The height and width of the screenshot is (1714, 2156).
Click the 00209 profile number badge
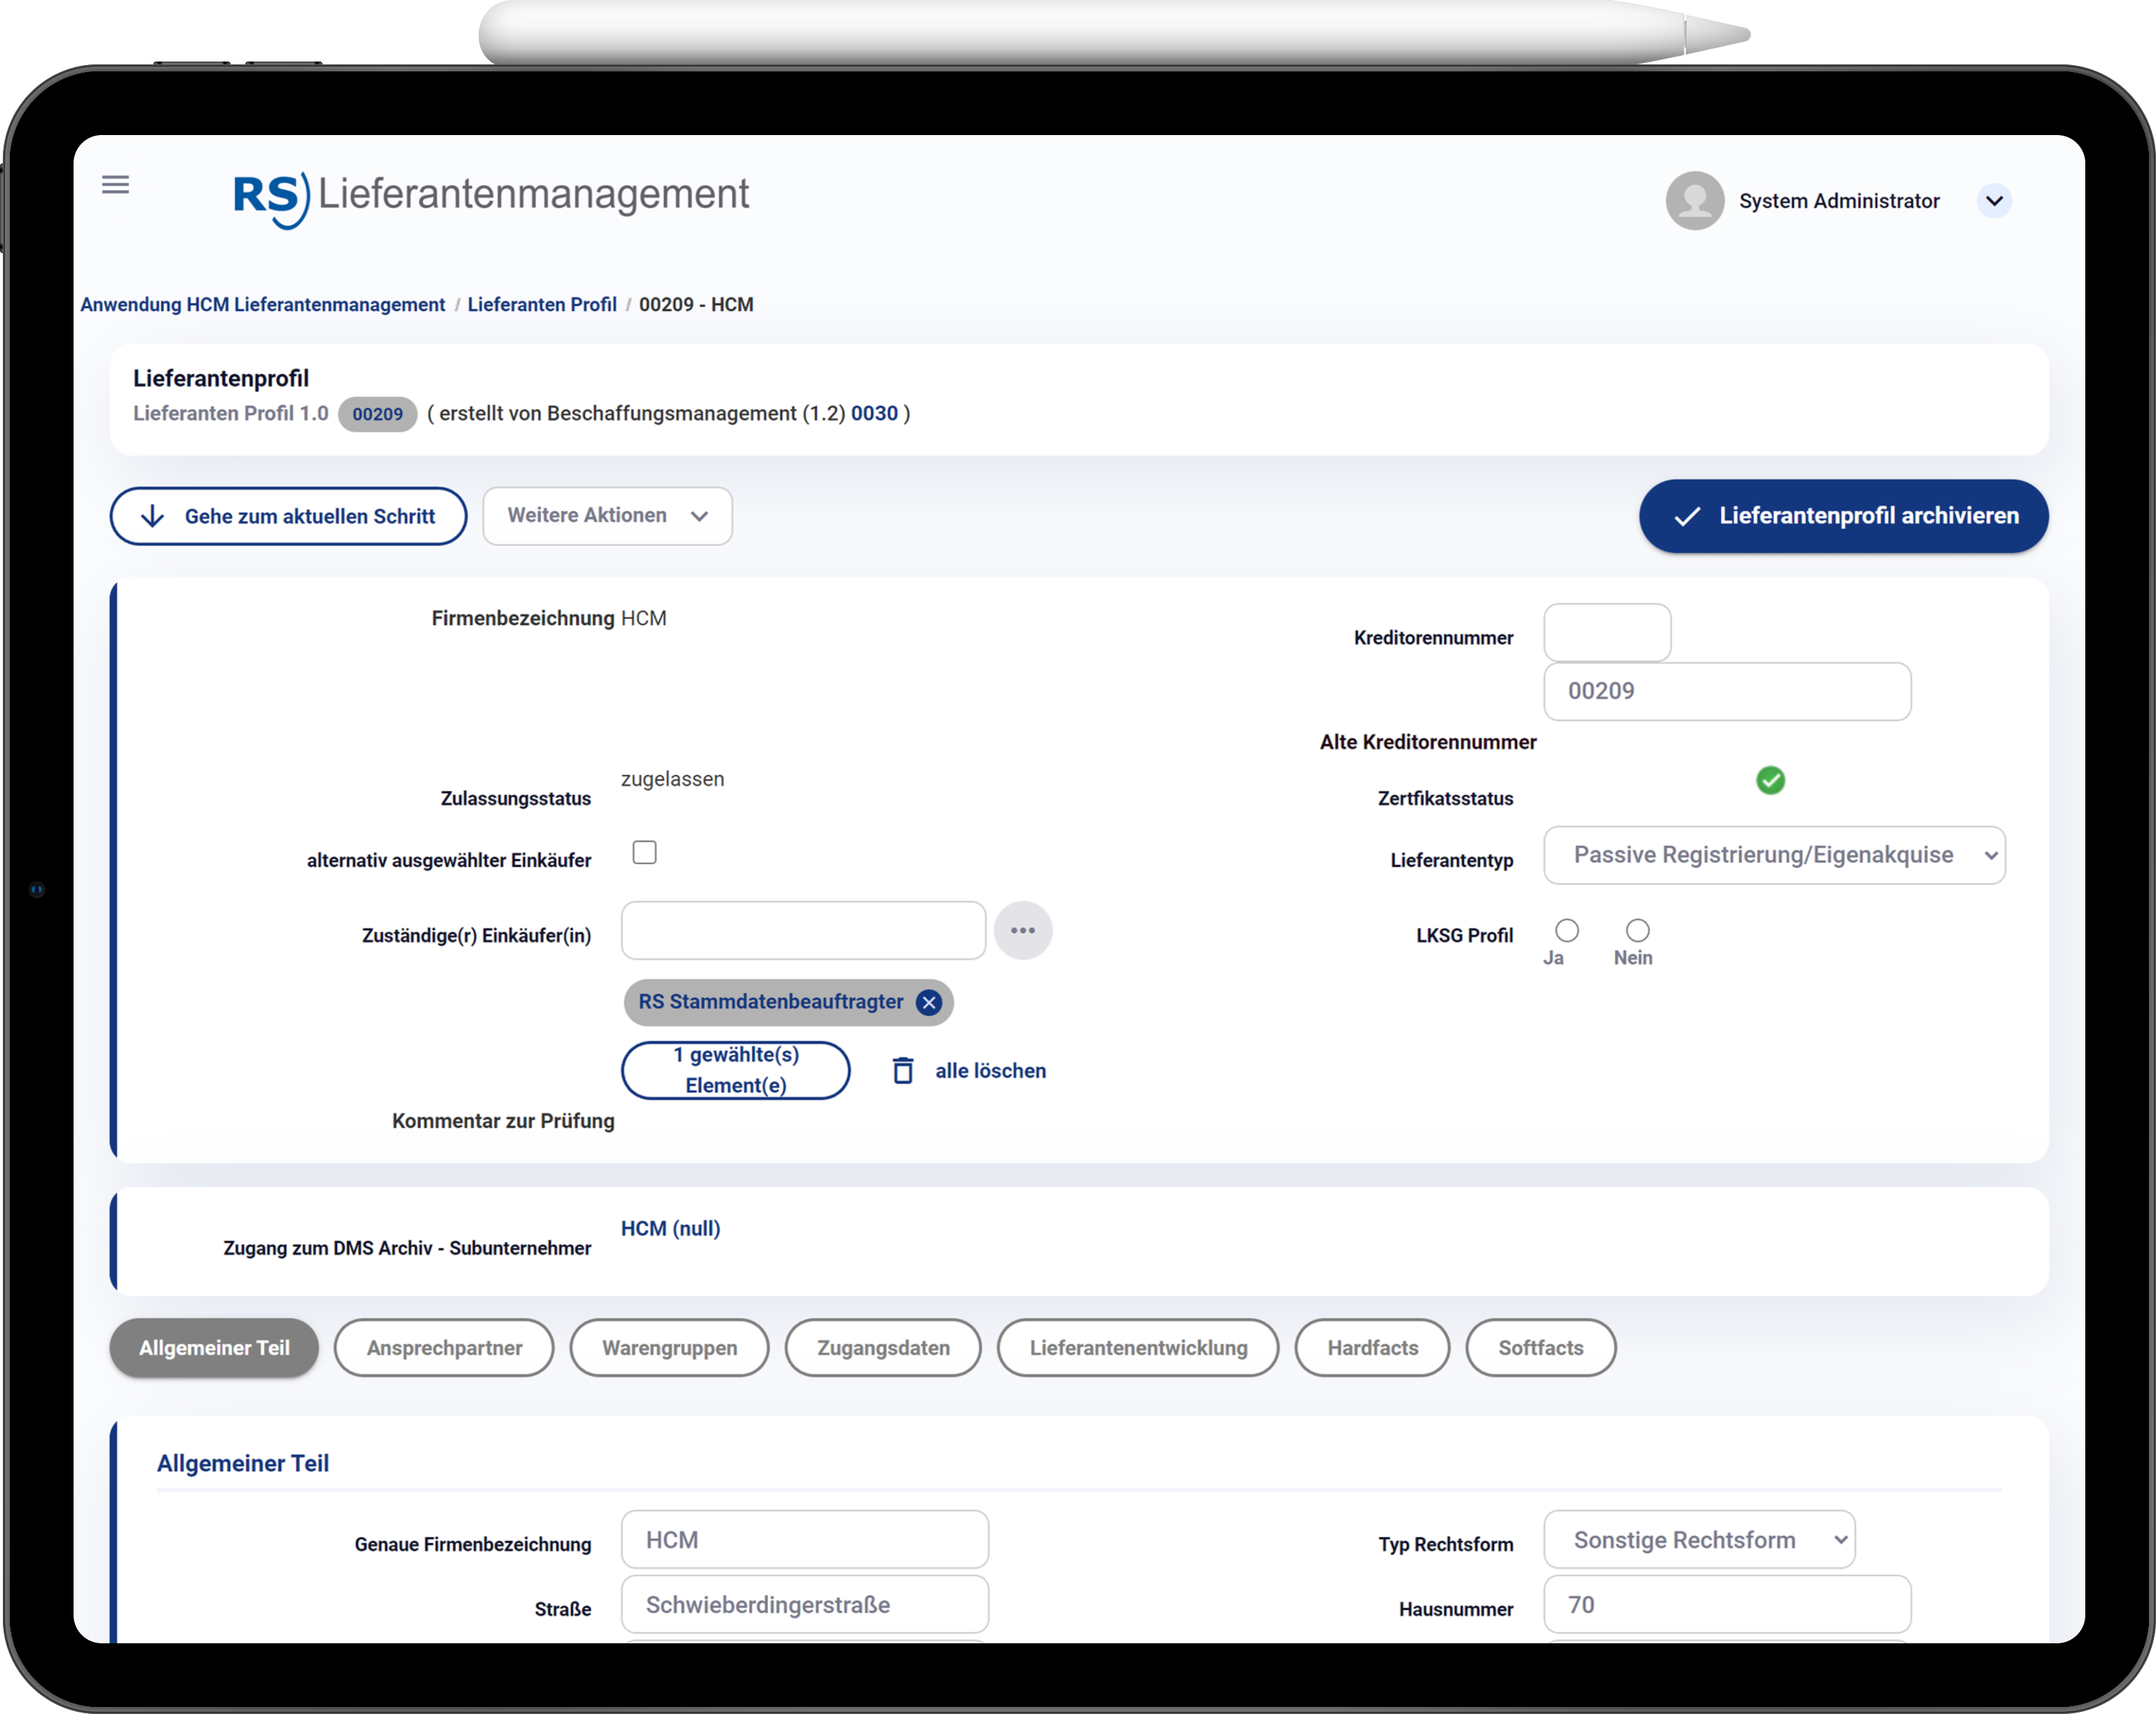377,414
